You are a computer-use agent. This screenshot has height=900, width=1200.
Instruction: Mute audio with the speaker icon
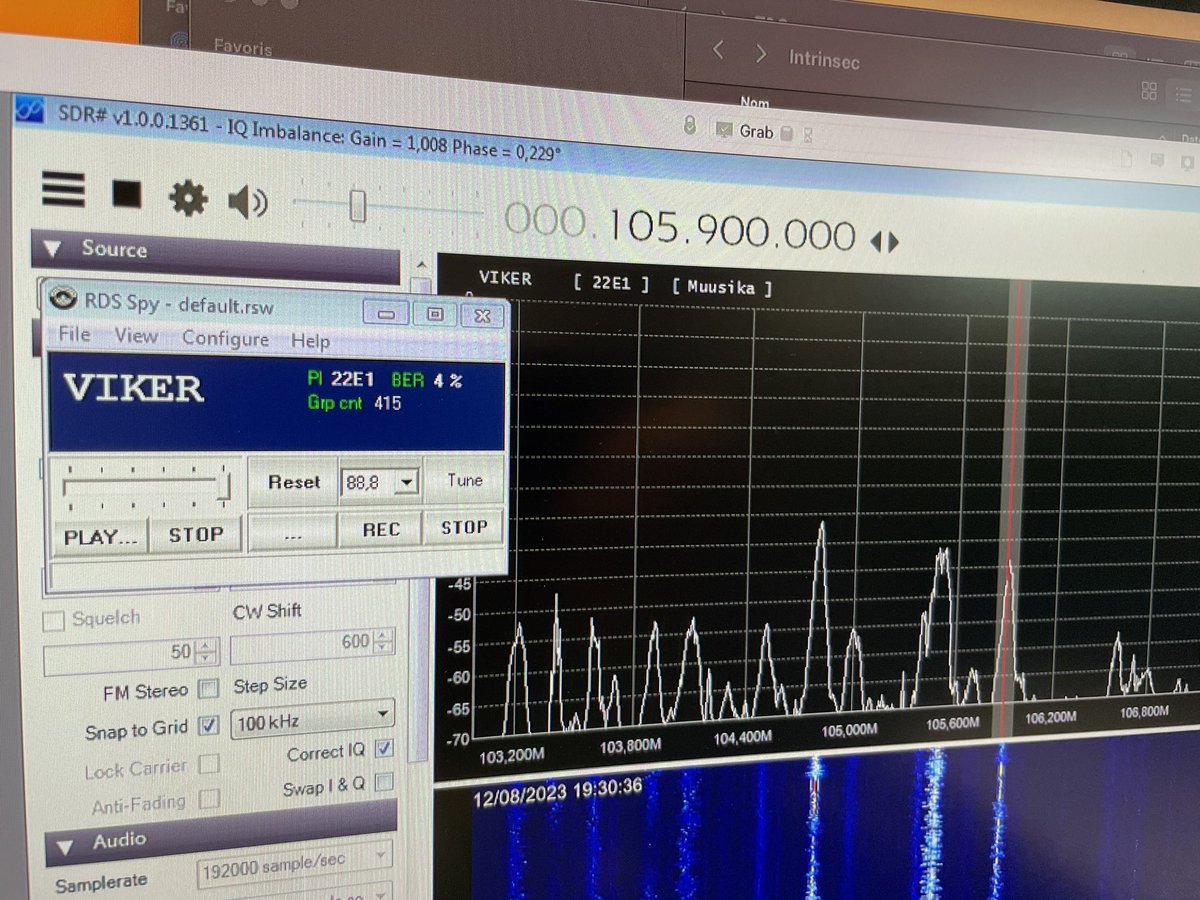[x=247, y=203]
